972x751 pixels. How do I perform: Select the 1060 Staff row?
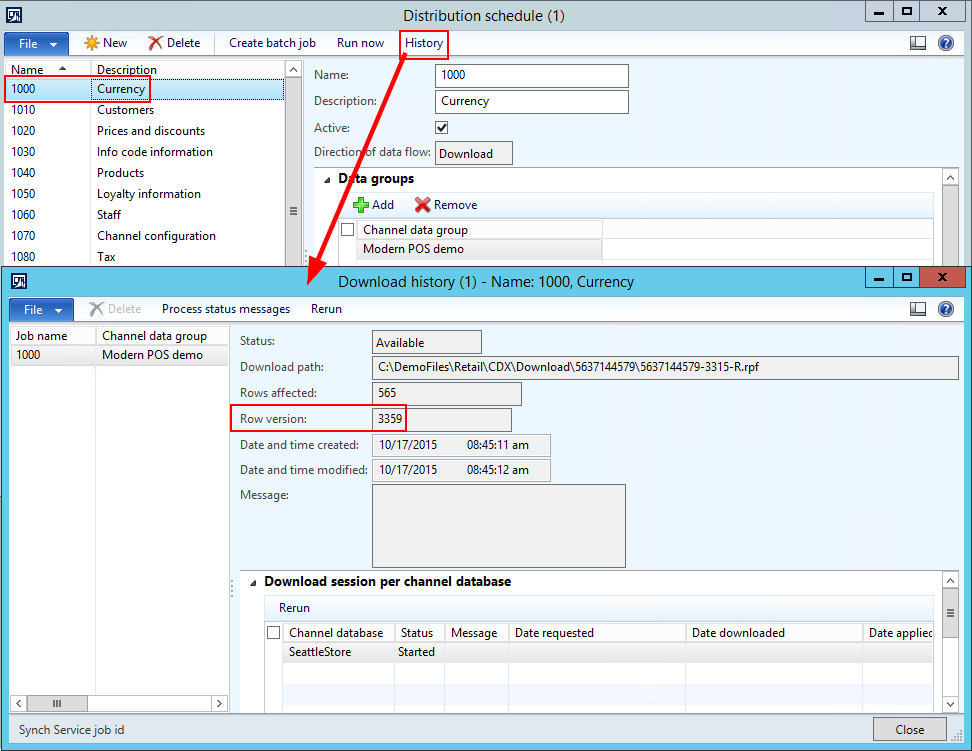pos(144,215)
